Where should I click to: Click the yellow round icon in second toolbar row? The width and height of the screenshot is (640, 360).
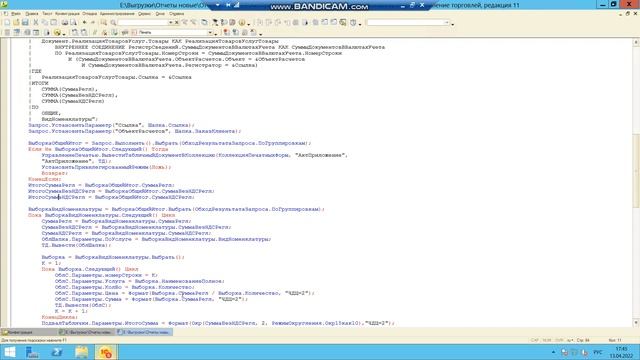tap(57, 32)
